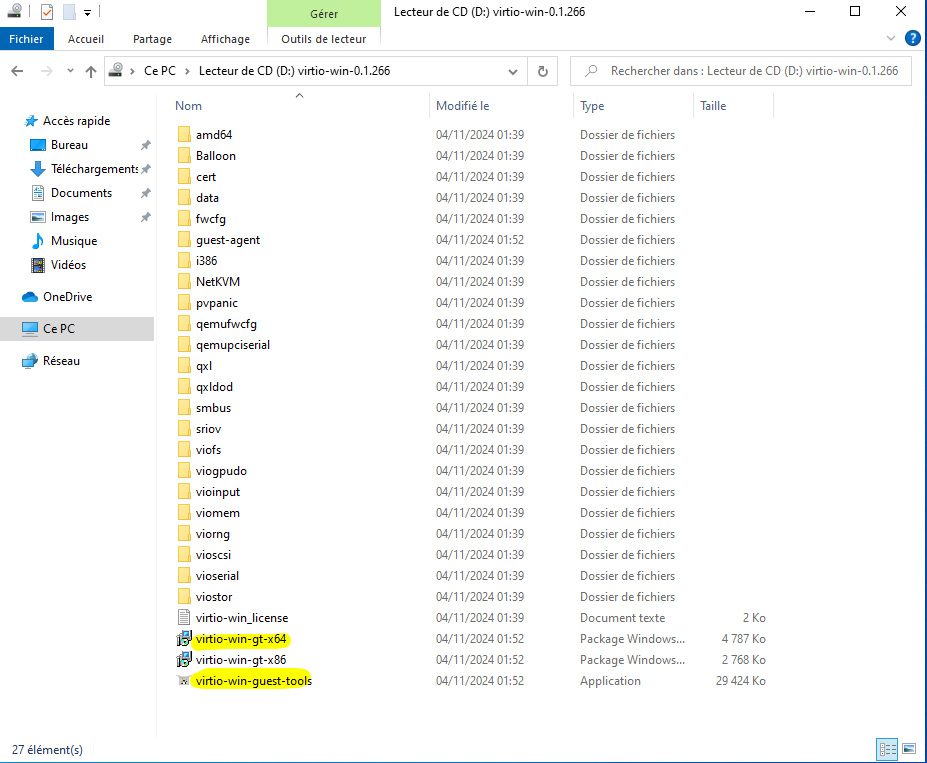
Task: Click the blue help question mark icon
Action: (x=912, y=38)
